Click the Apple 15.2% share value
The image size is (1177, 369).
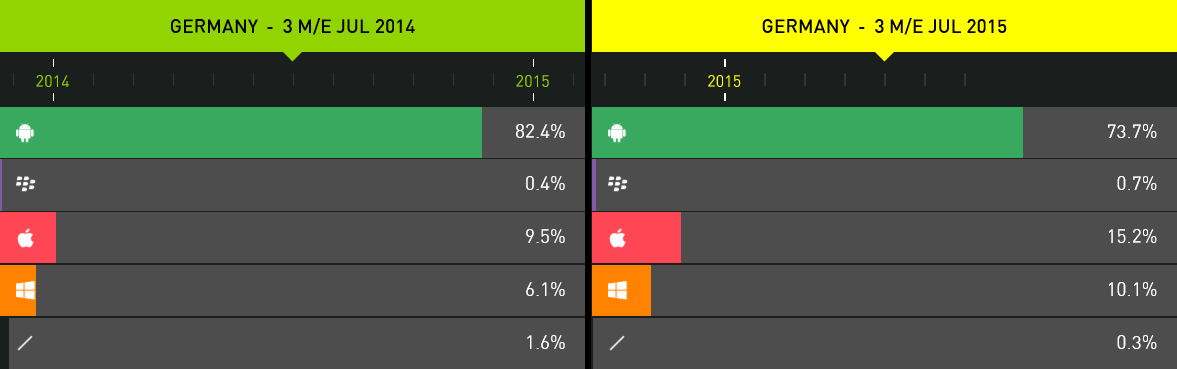click(x=1132, y=237)
